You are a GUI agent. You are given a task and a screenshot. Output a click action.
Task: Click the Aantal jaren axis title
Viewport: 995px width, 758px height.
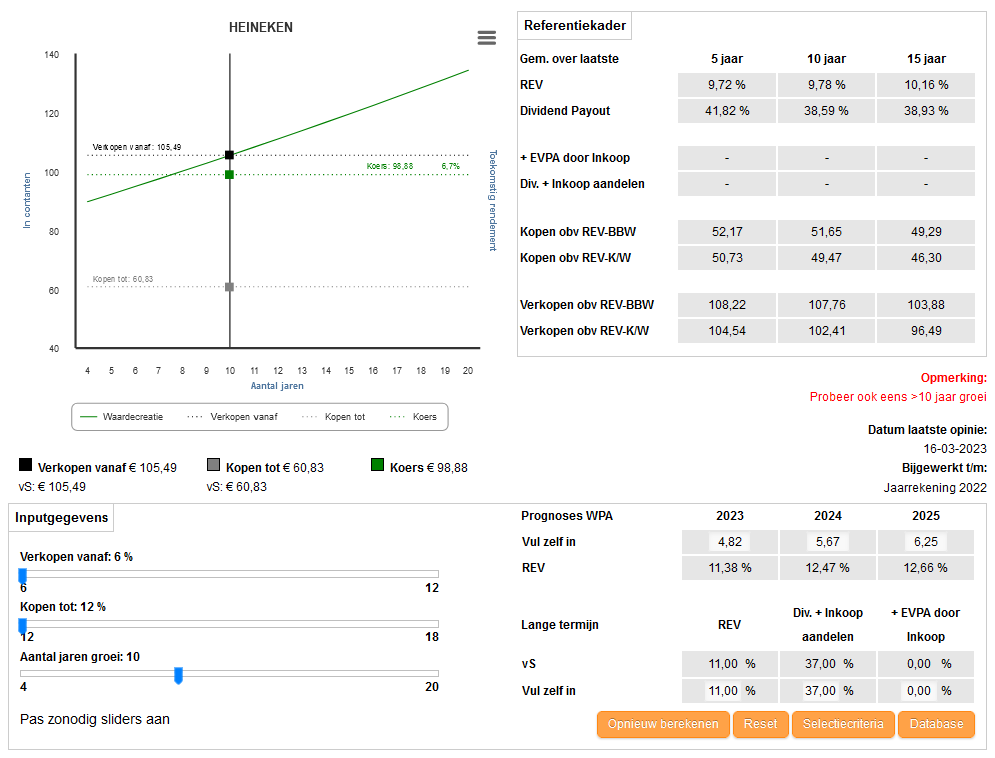pos(277,386)
